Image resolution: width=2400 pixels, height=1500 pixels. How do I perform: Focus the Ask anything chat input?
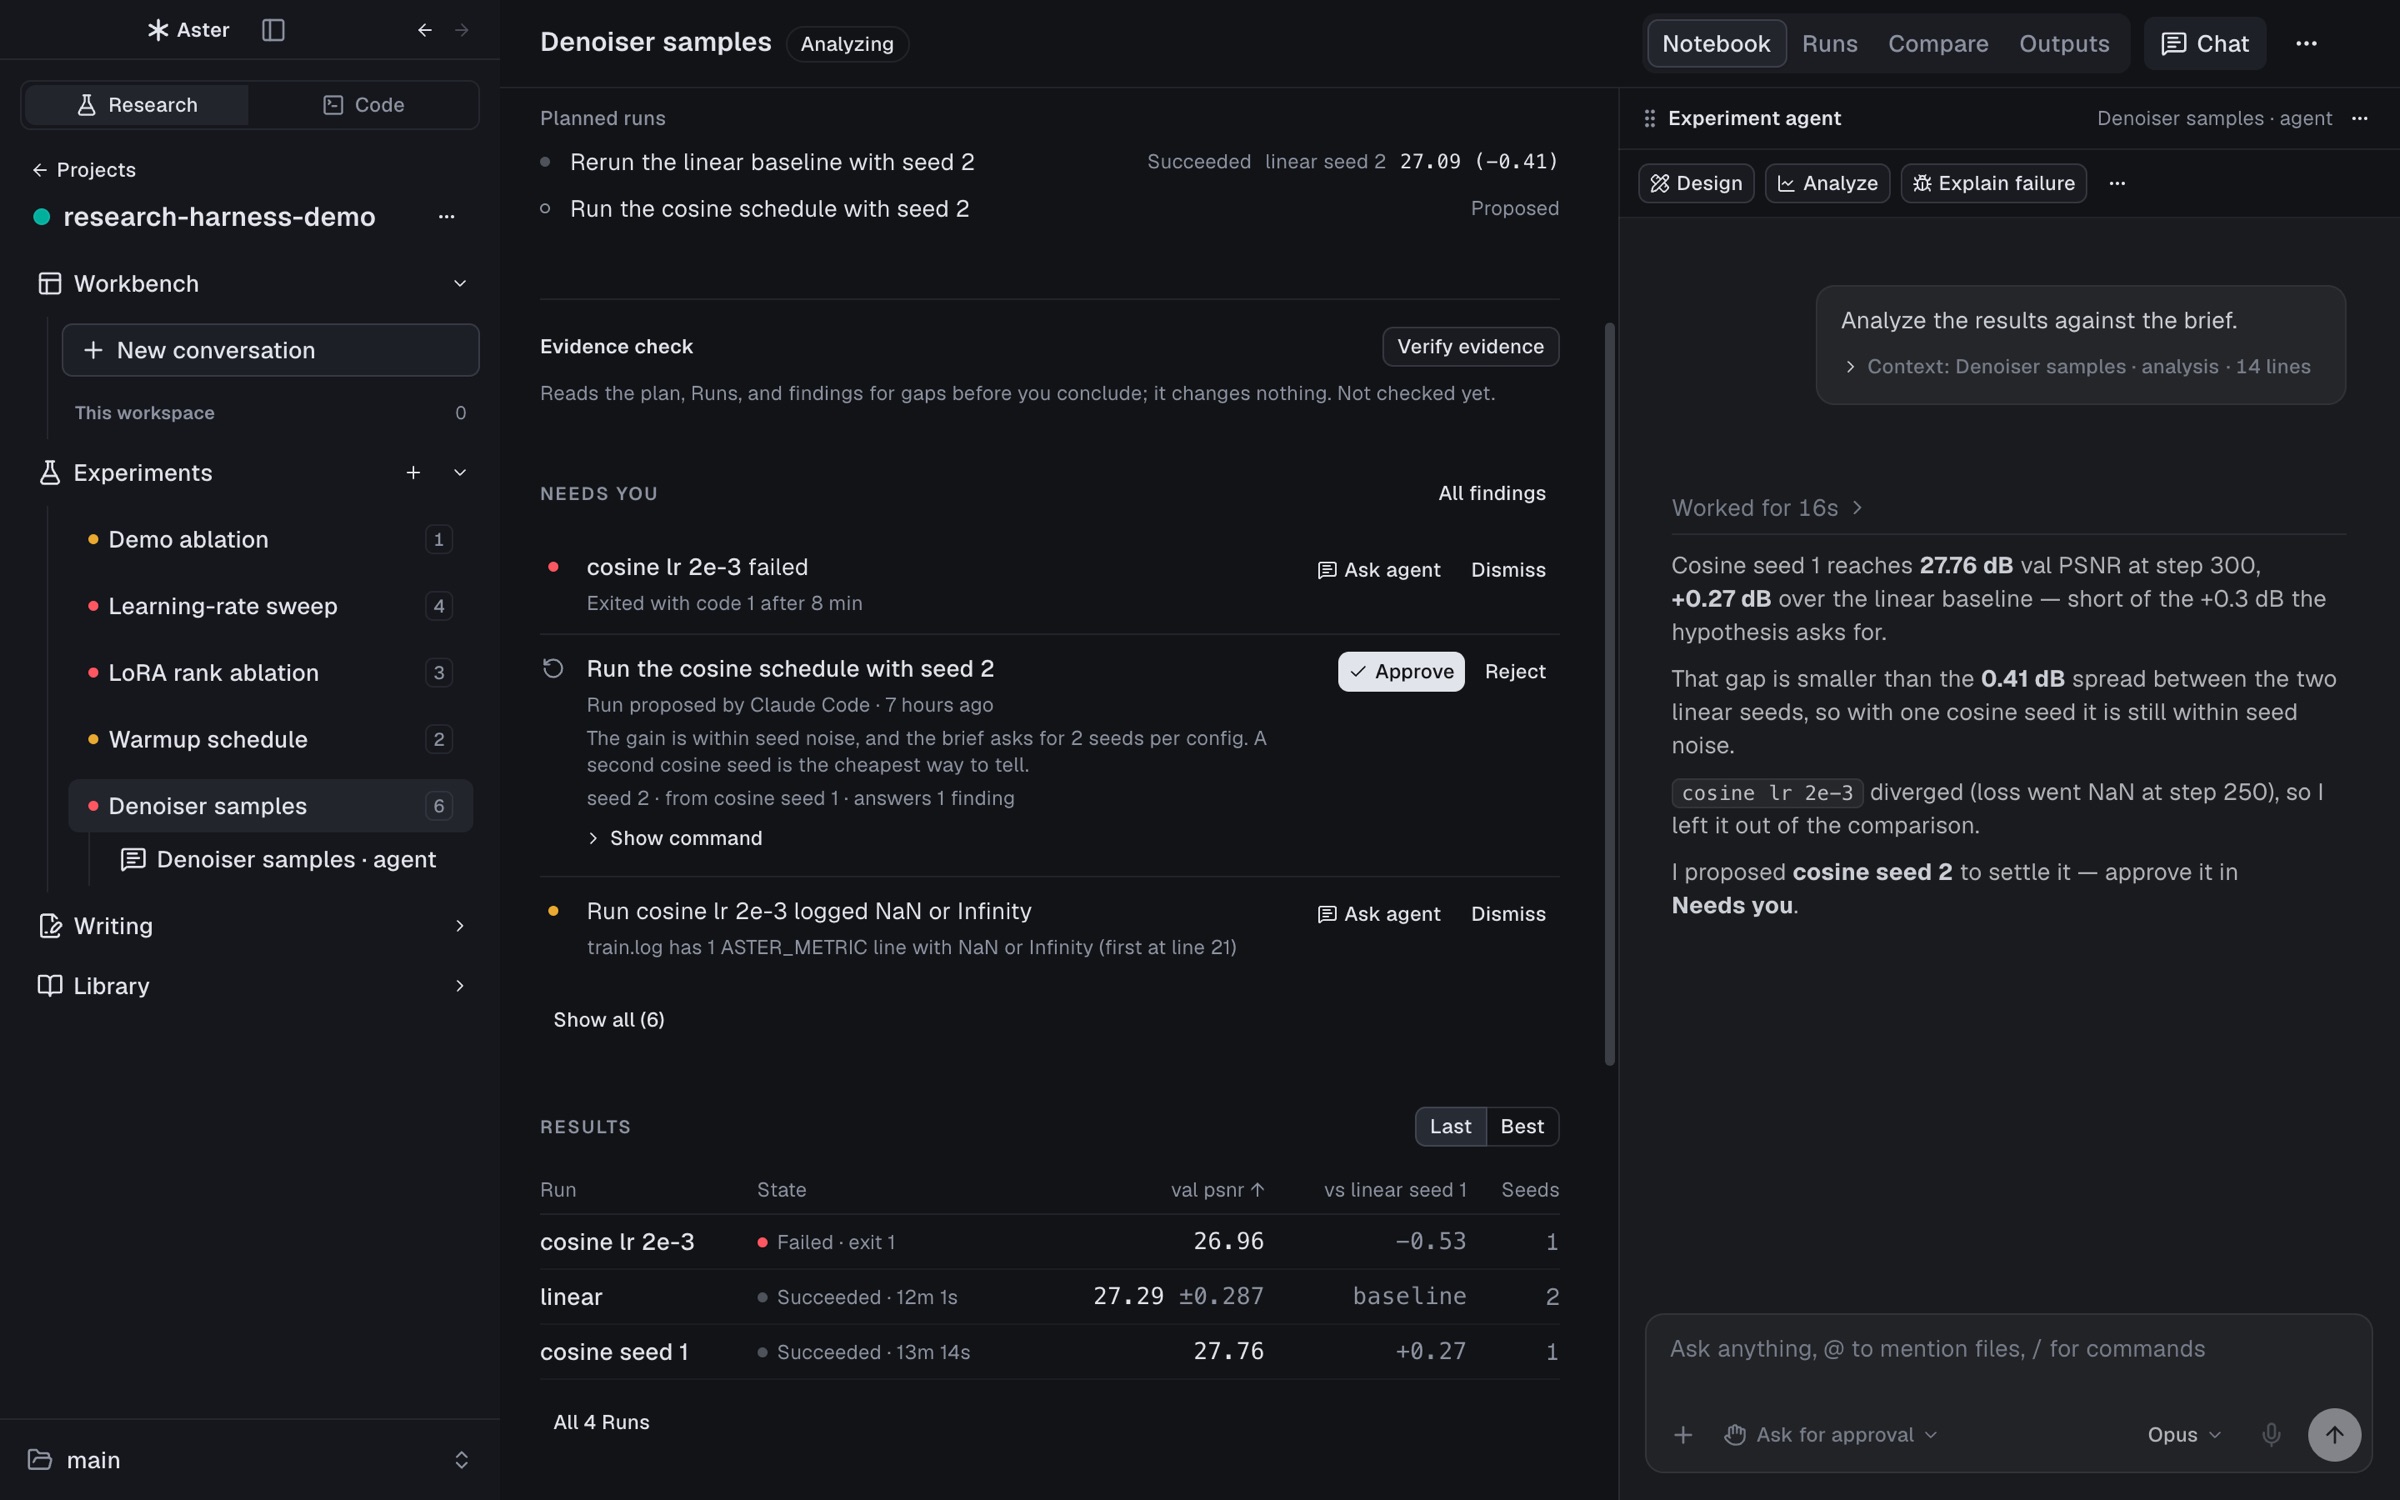point(2008,1350)
